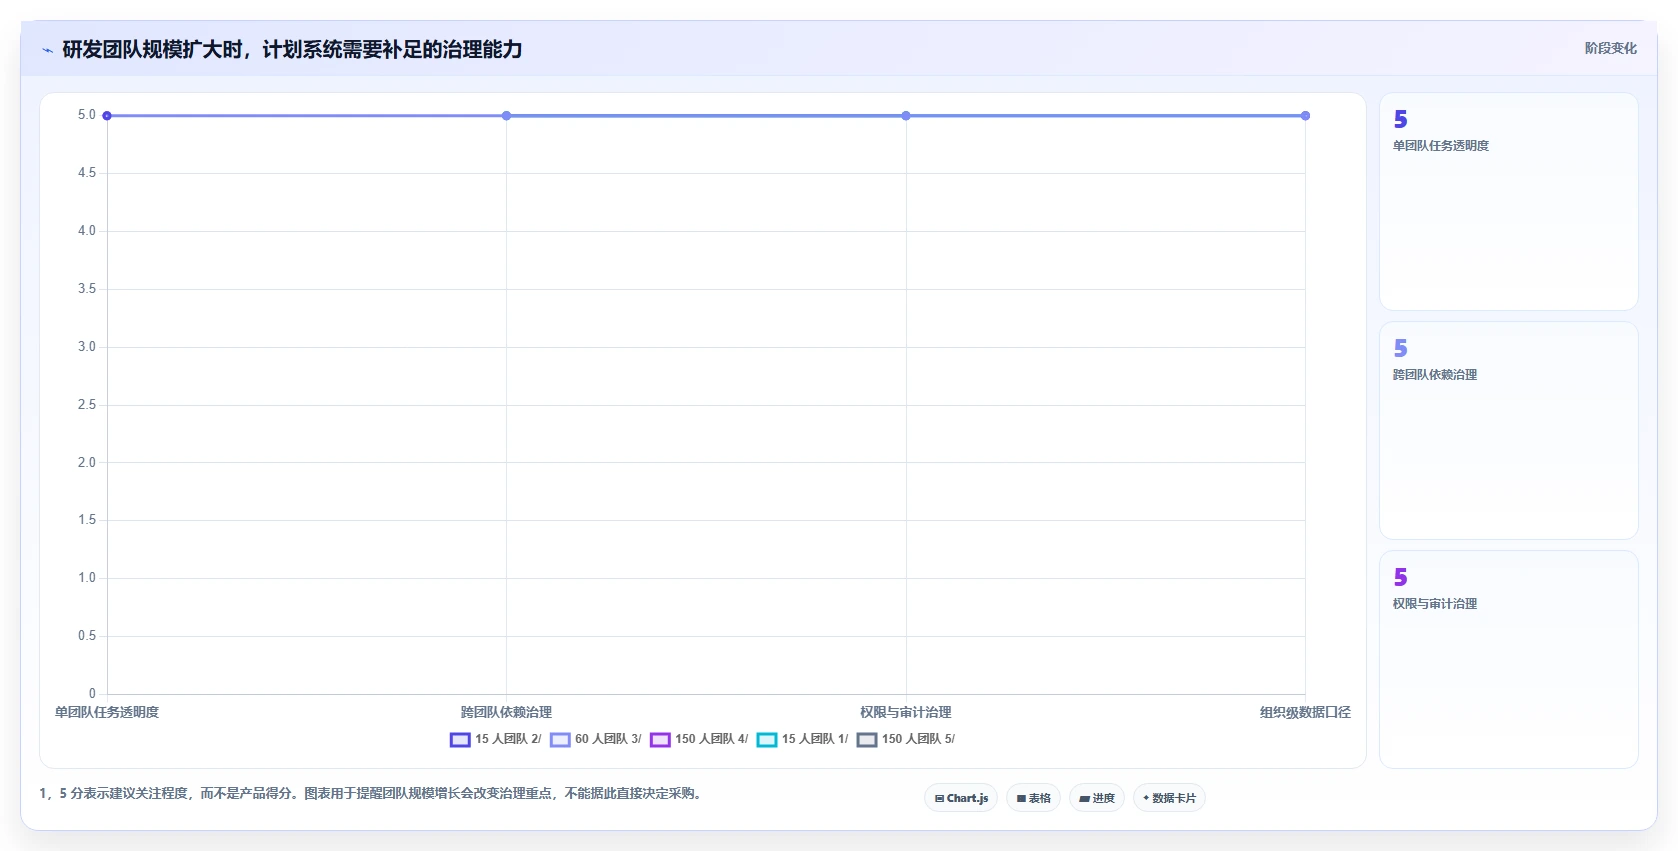Click the footnote about 建议关注程度
The width and height of the screenshot is (1678, 851).
click(x=372, y=794)
